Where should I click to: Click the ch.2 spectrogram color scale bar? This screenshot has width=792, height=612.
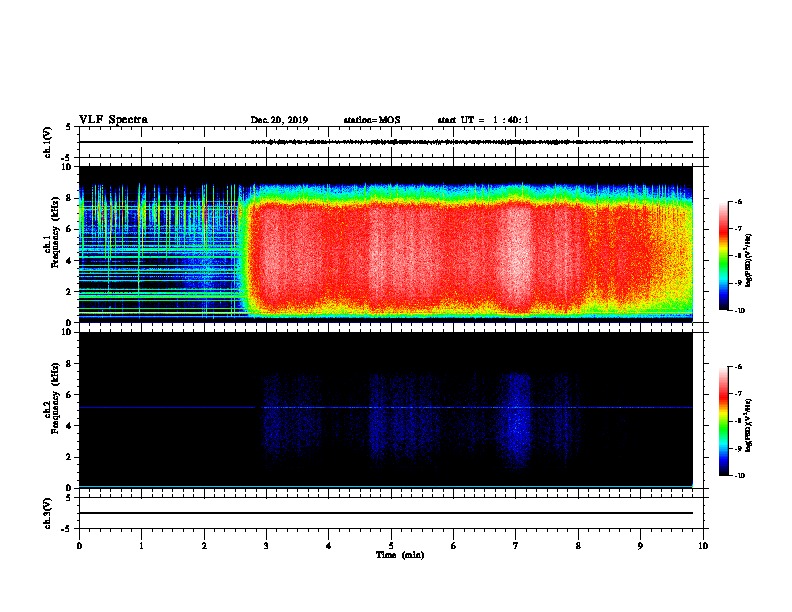click(723, 421)
